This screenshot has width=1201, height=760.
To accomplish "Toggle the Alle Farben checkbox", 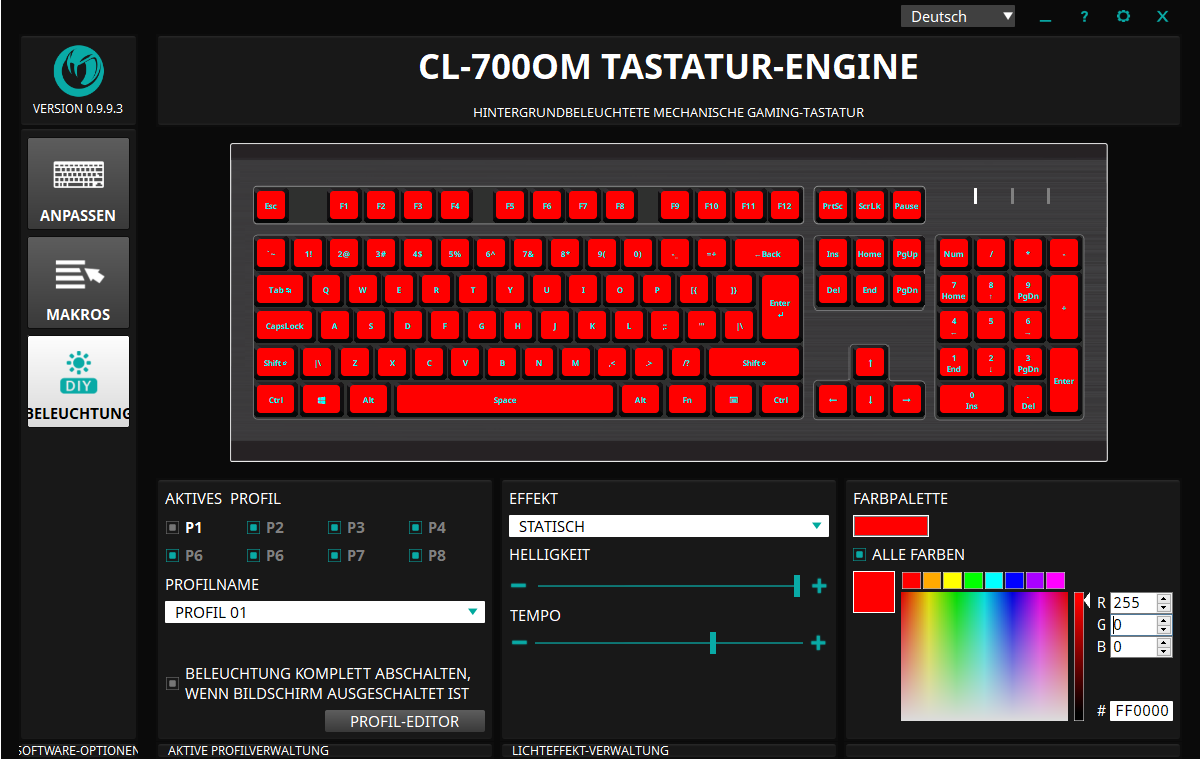I will click(860, 555).
